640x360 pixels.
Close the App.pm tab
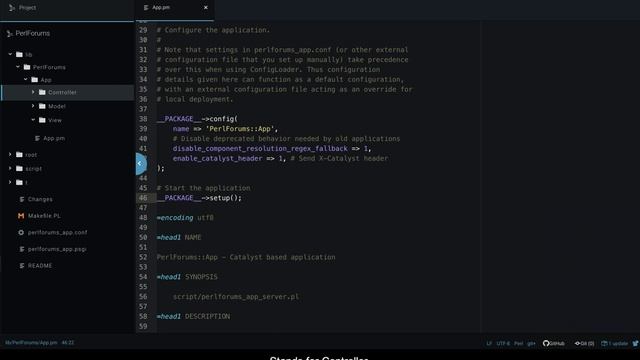point(206,7)
